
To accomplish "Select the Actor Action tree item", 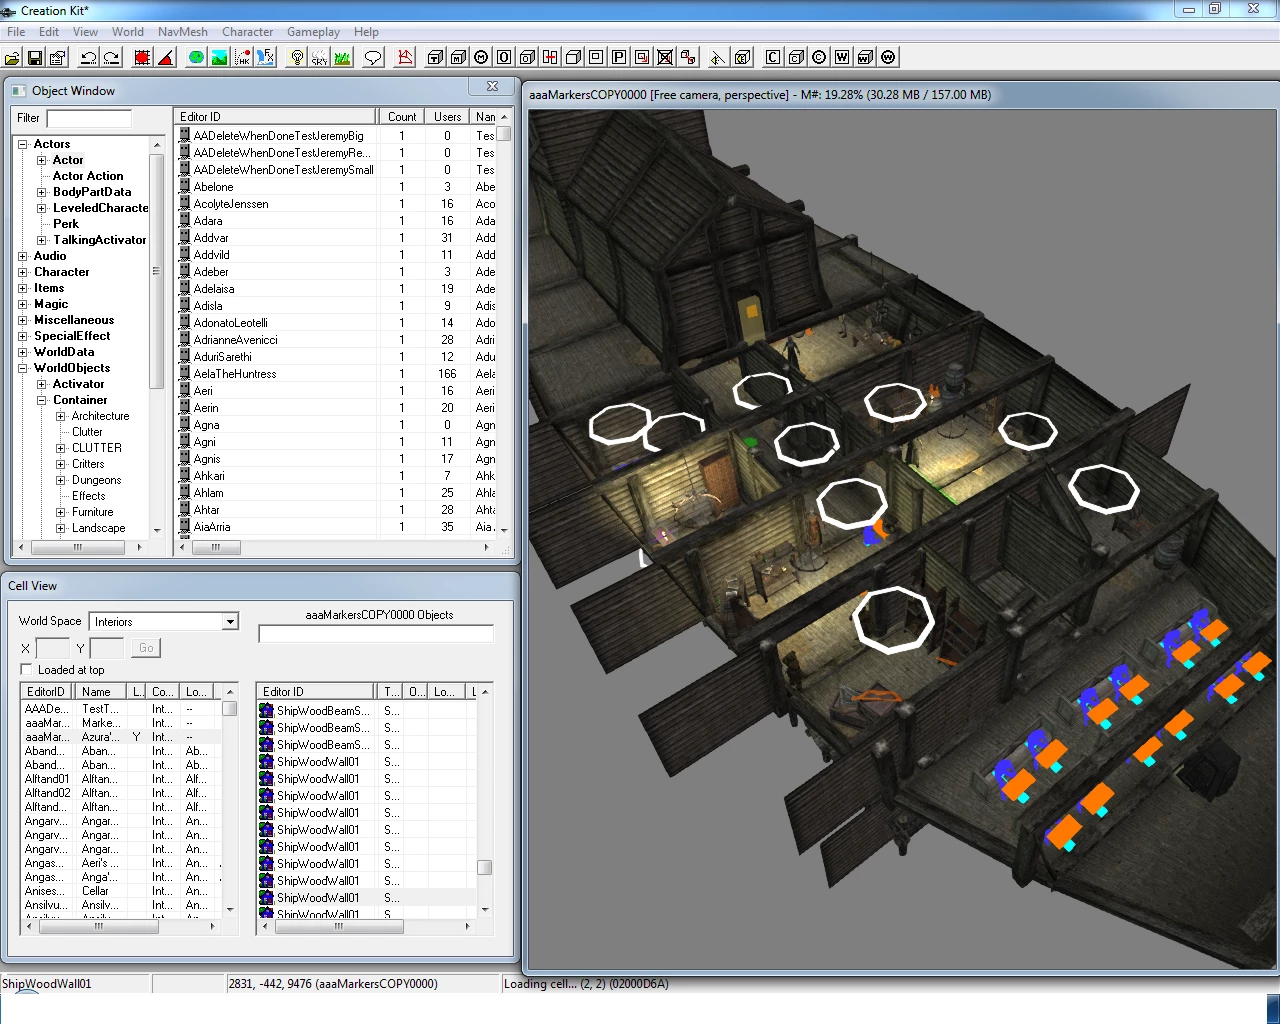I will (88, 176).
